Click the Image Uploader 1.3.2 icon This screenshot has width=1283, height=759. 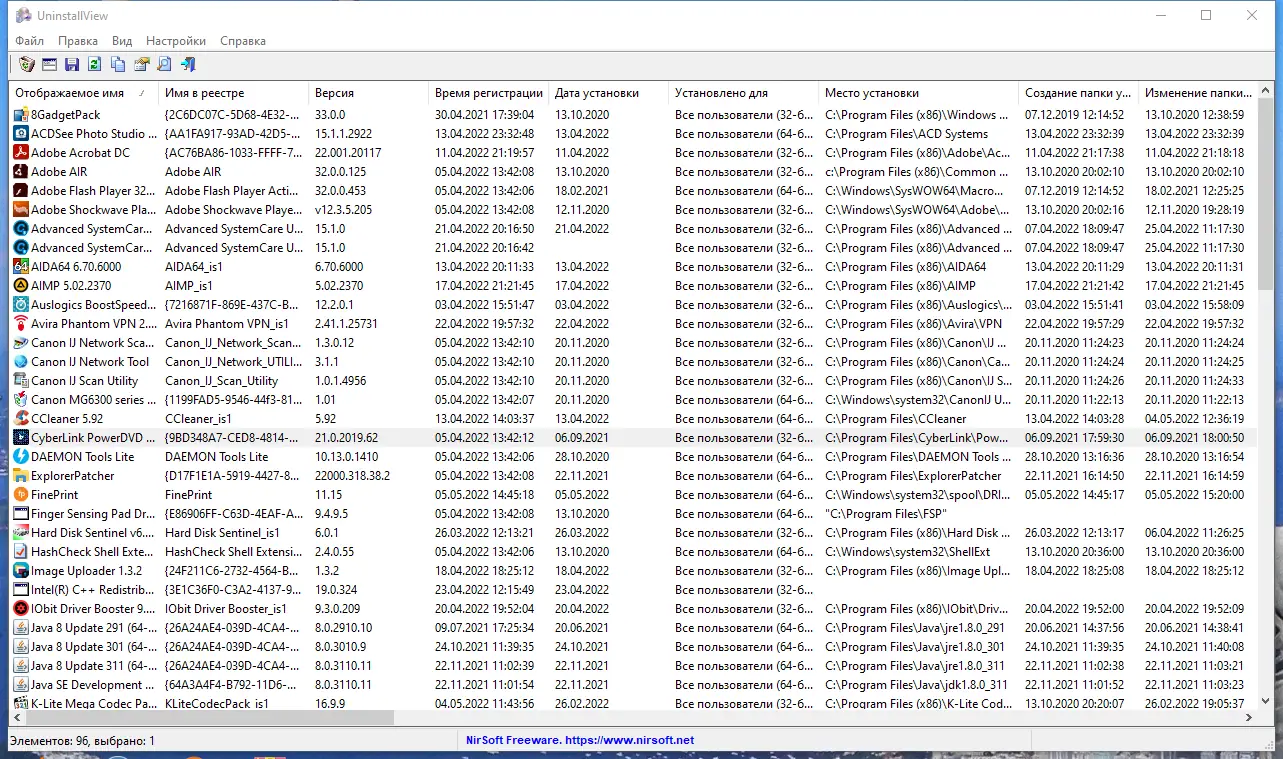[x=21, y=571]
